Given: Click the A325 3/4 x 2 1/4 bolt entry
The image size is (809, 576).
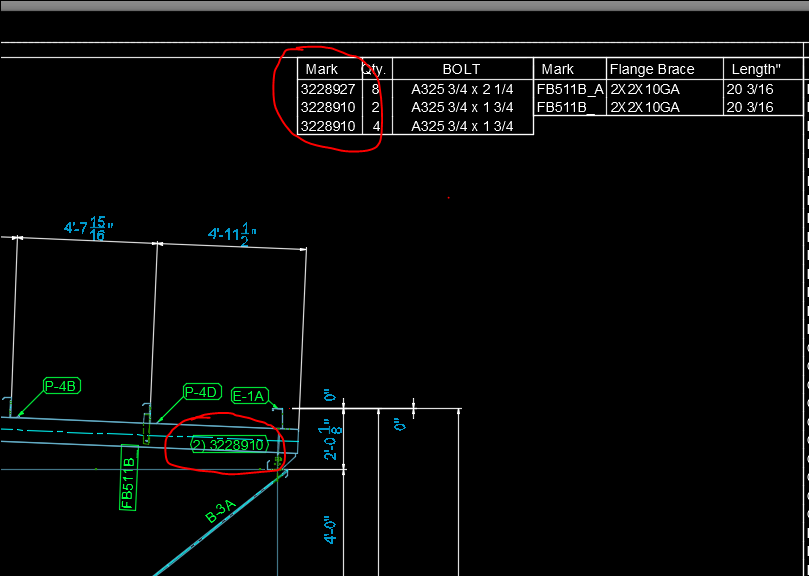Looking at the screenshot, I should click(x=463, y=88).
